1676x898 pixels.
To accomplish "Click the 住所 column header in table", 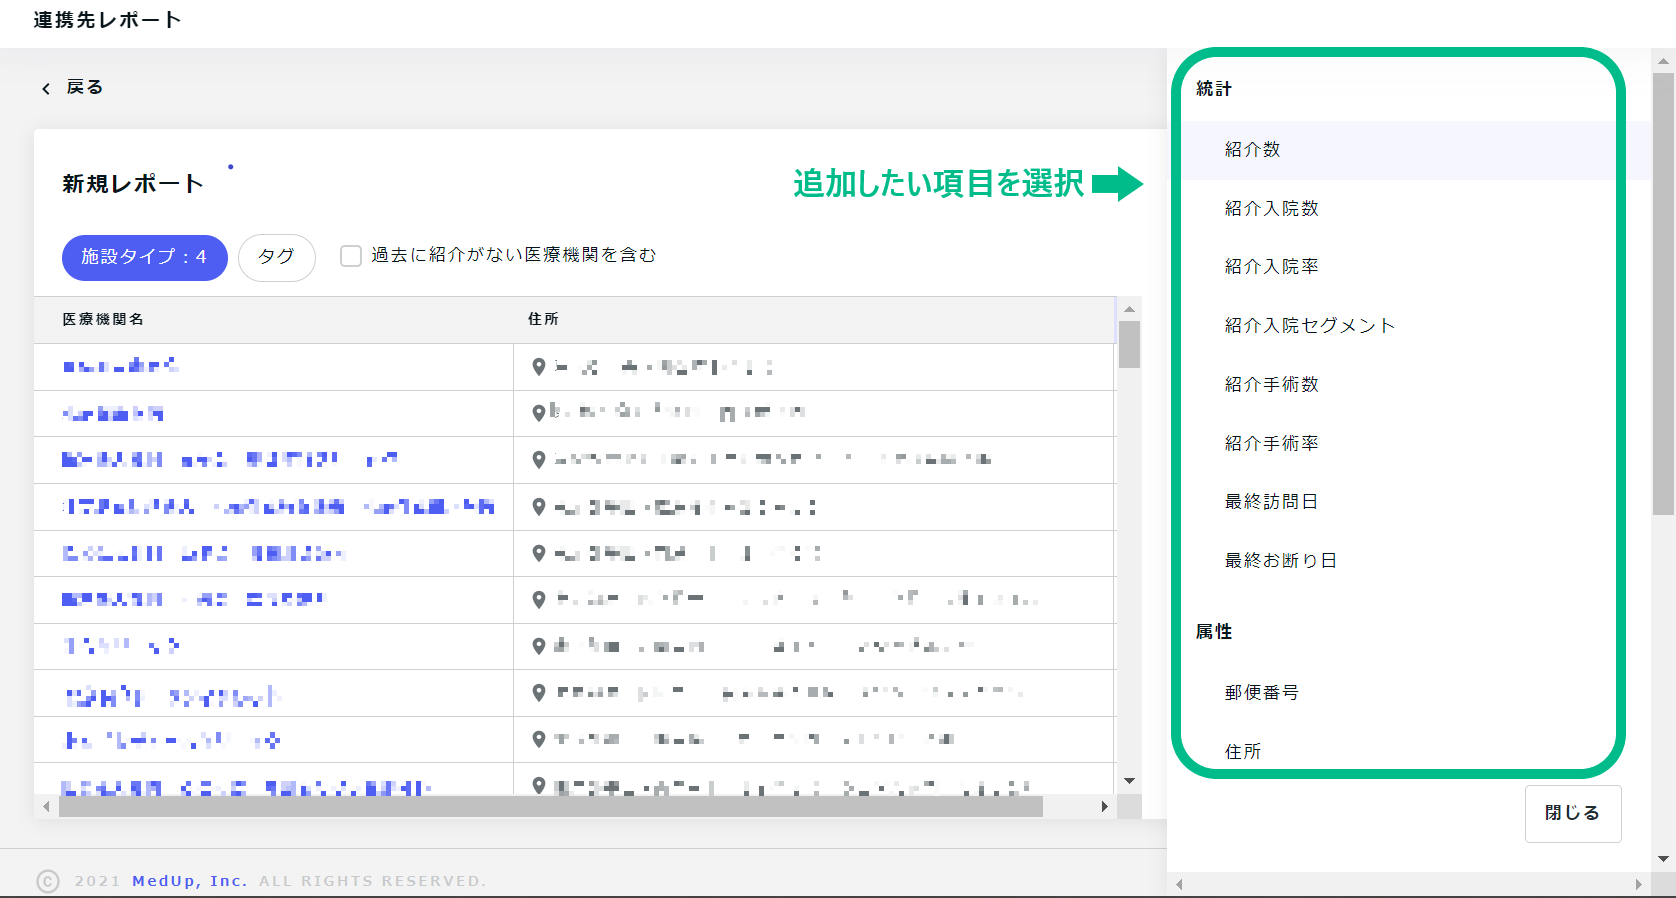I will pos(543,320).
